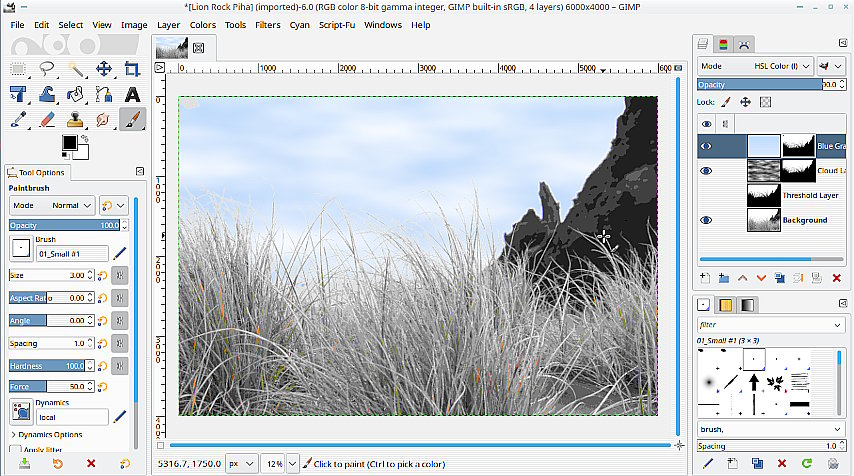Image resolution: width=854 pixels, height=476 pixels.
Task: Open the Colors menu
Action: 203,25
